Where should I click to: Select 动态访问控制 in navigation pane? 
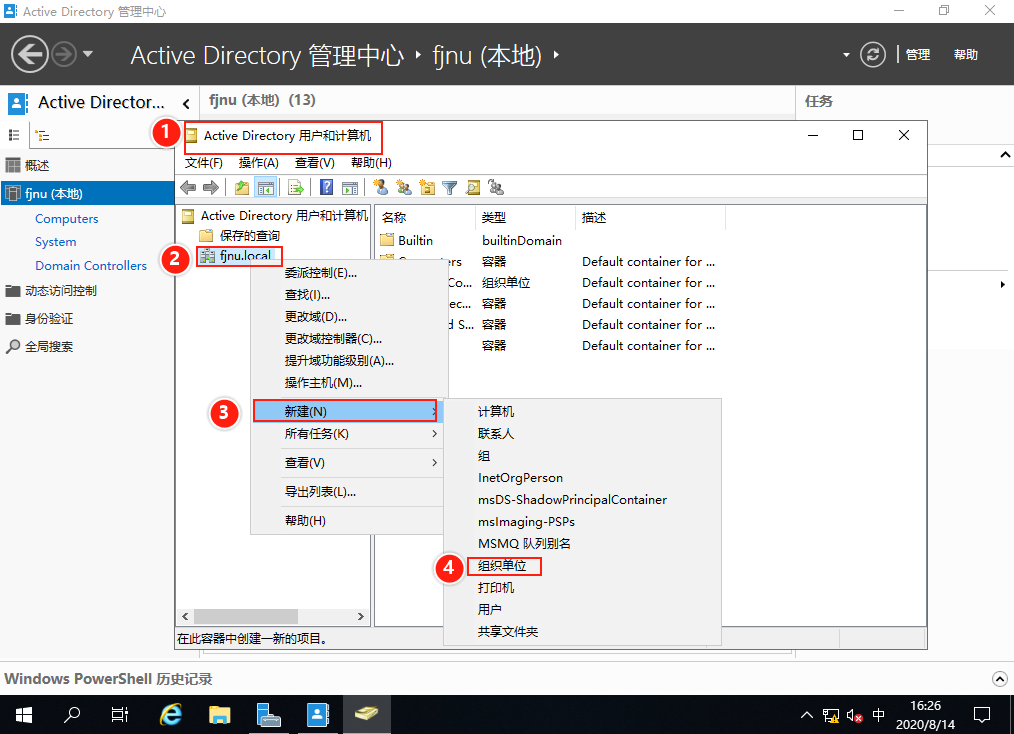pos(61,291)
